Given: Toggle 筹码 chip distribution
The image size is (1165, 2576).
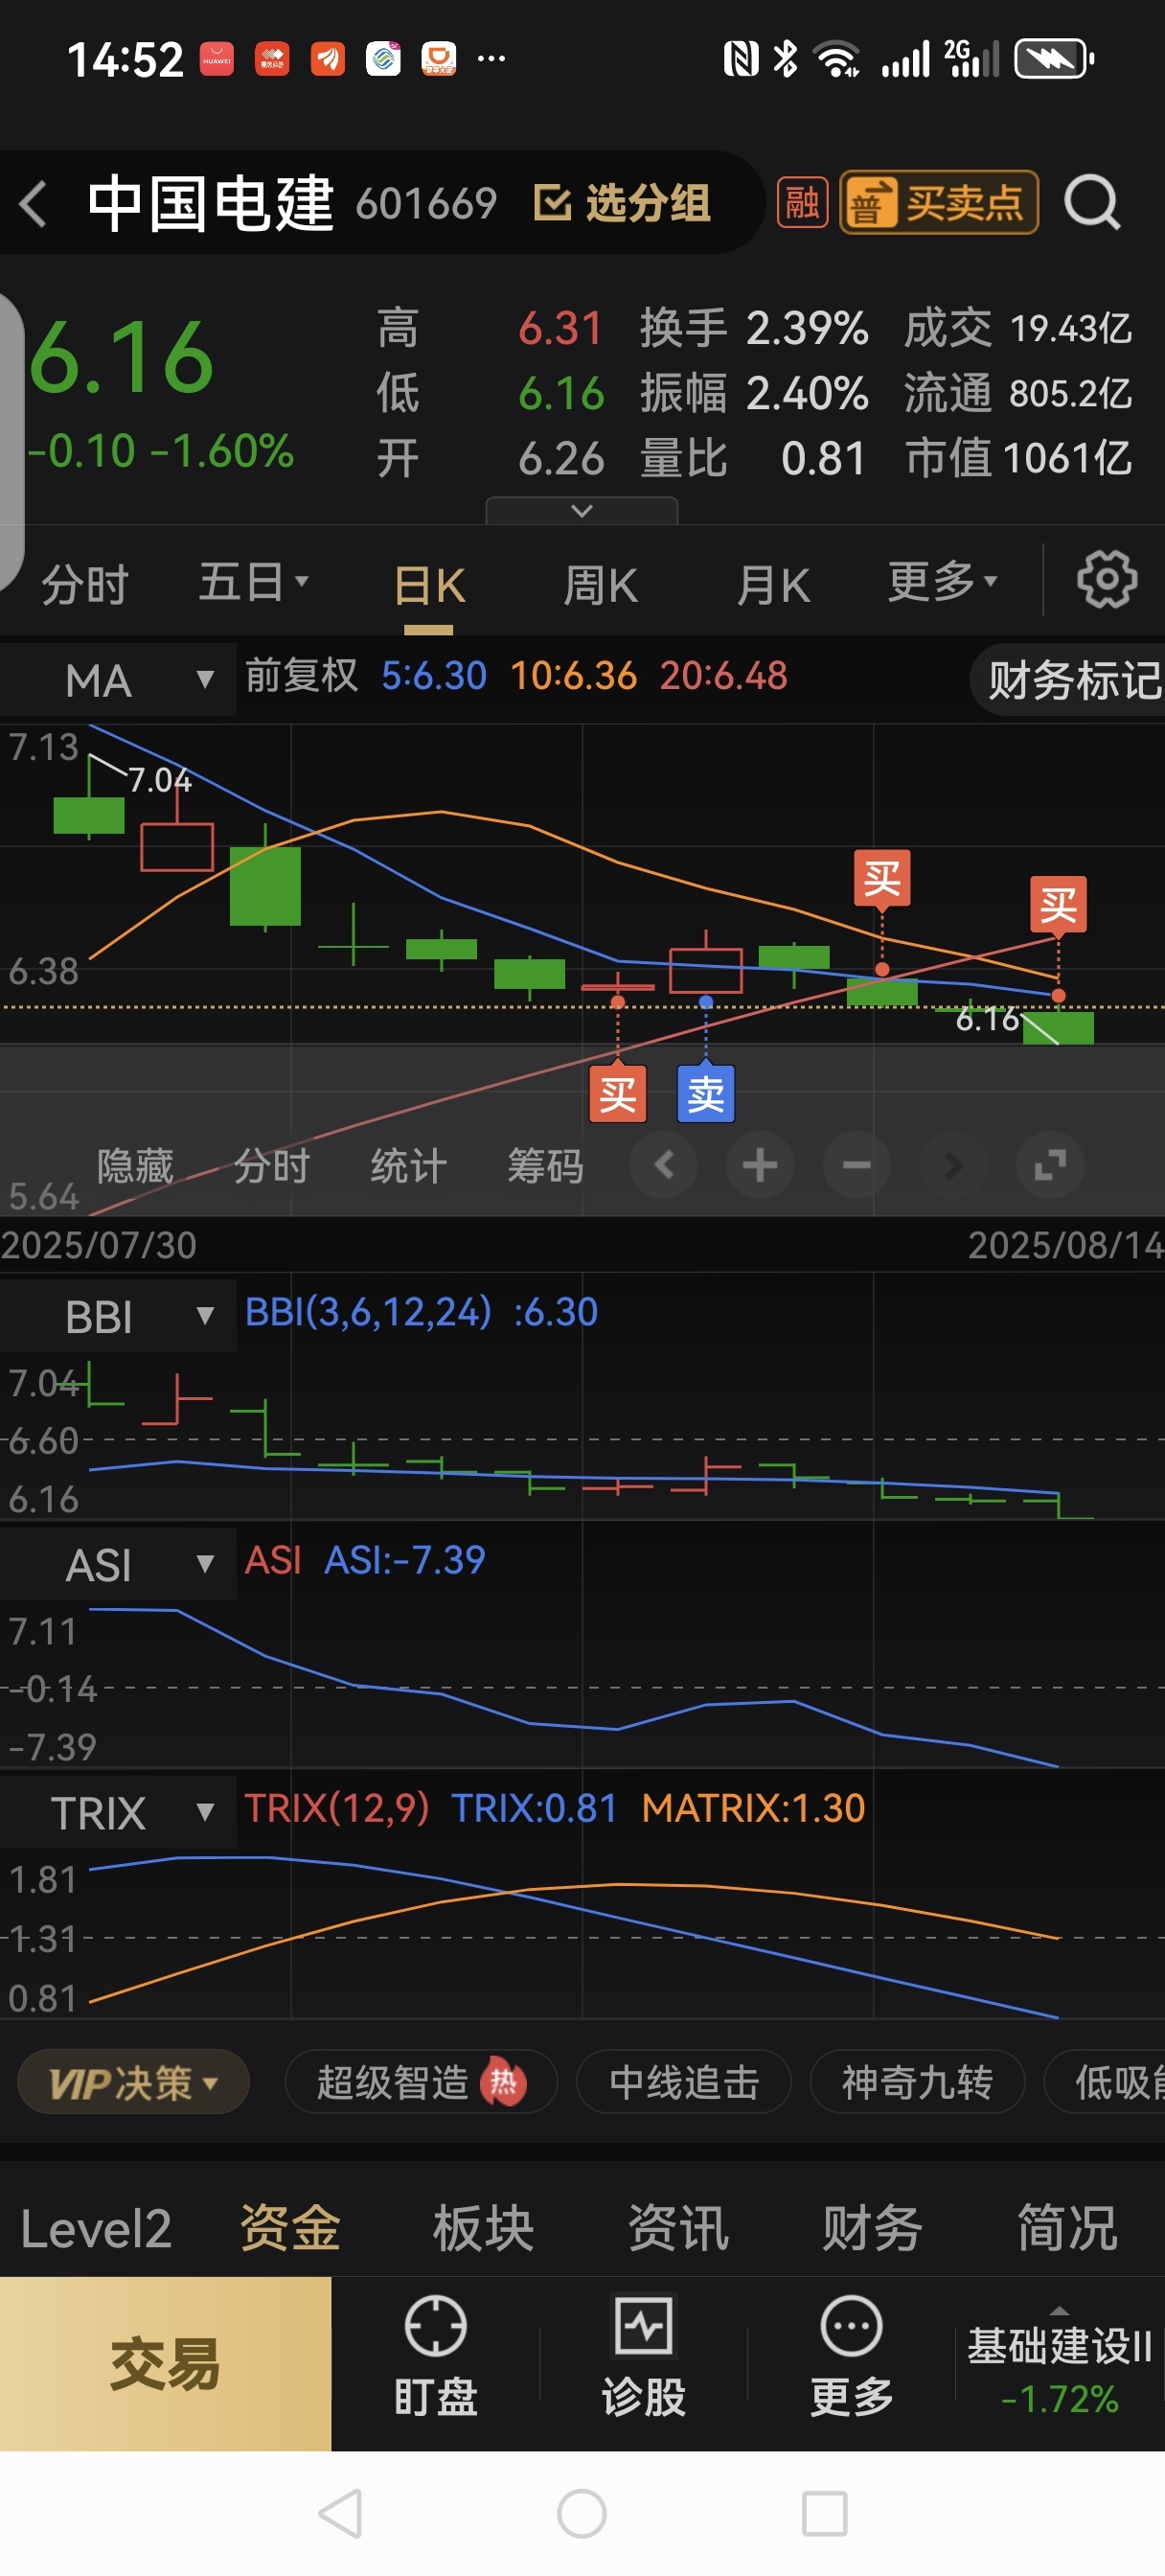Looking at the screenshot, I should click(x=546, y=1166).
